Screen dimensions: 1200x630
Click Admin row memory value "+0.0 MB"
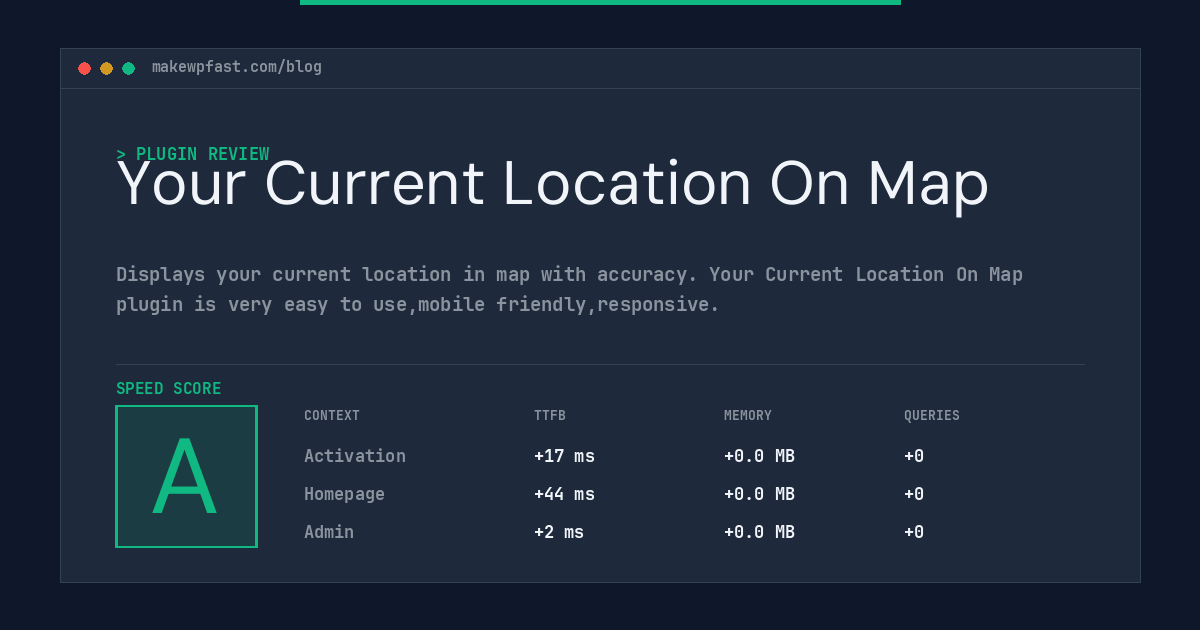tap(759, 532)
